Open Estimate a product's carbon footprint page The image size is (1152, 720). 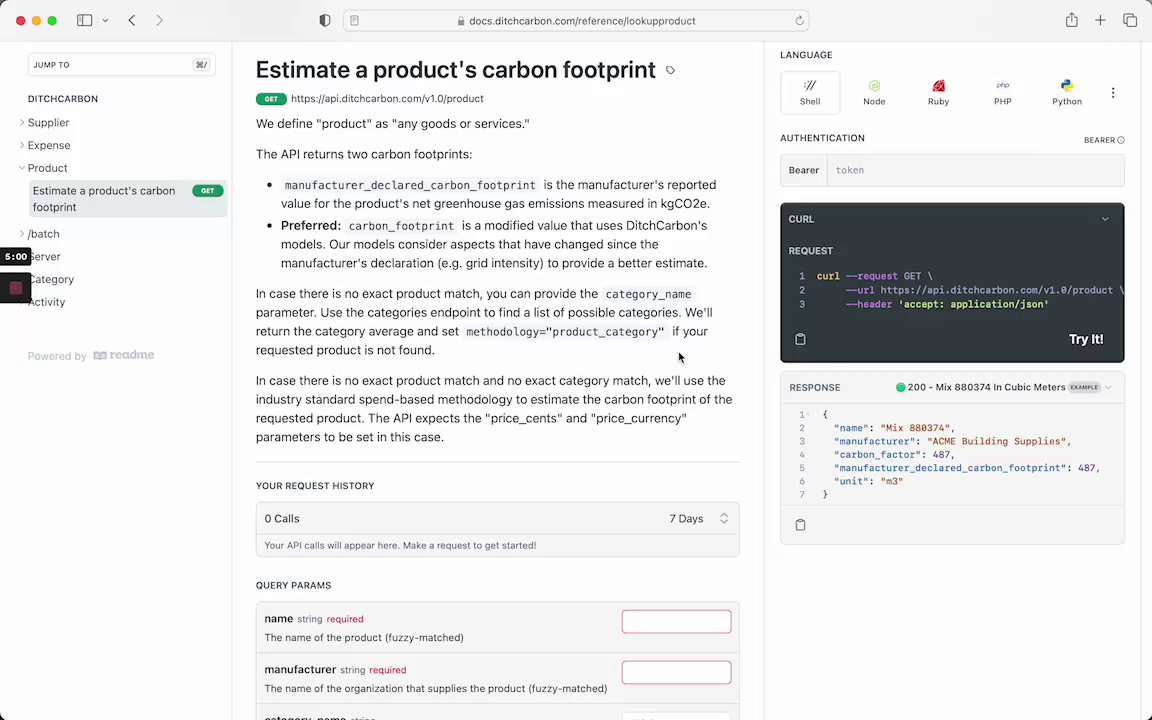click(x=128, y=199)
